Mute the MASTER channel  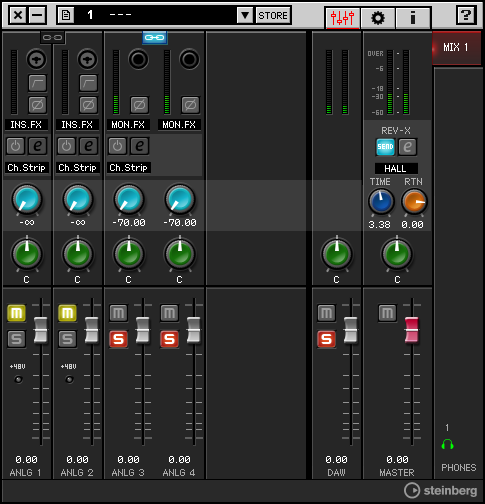[387, 313]
